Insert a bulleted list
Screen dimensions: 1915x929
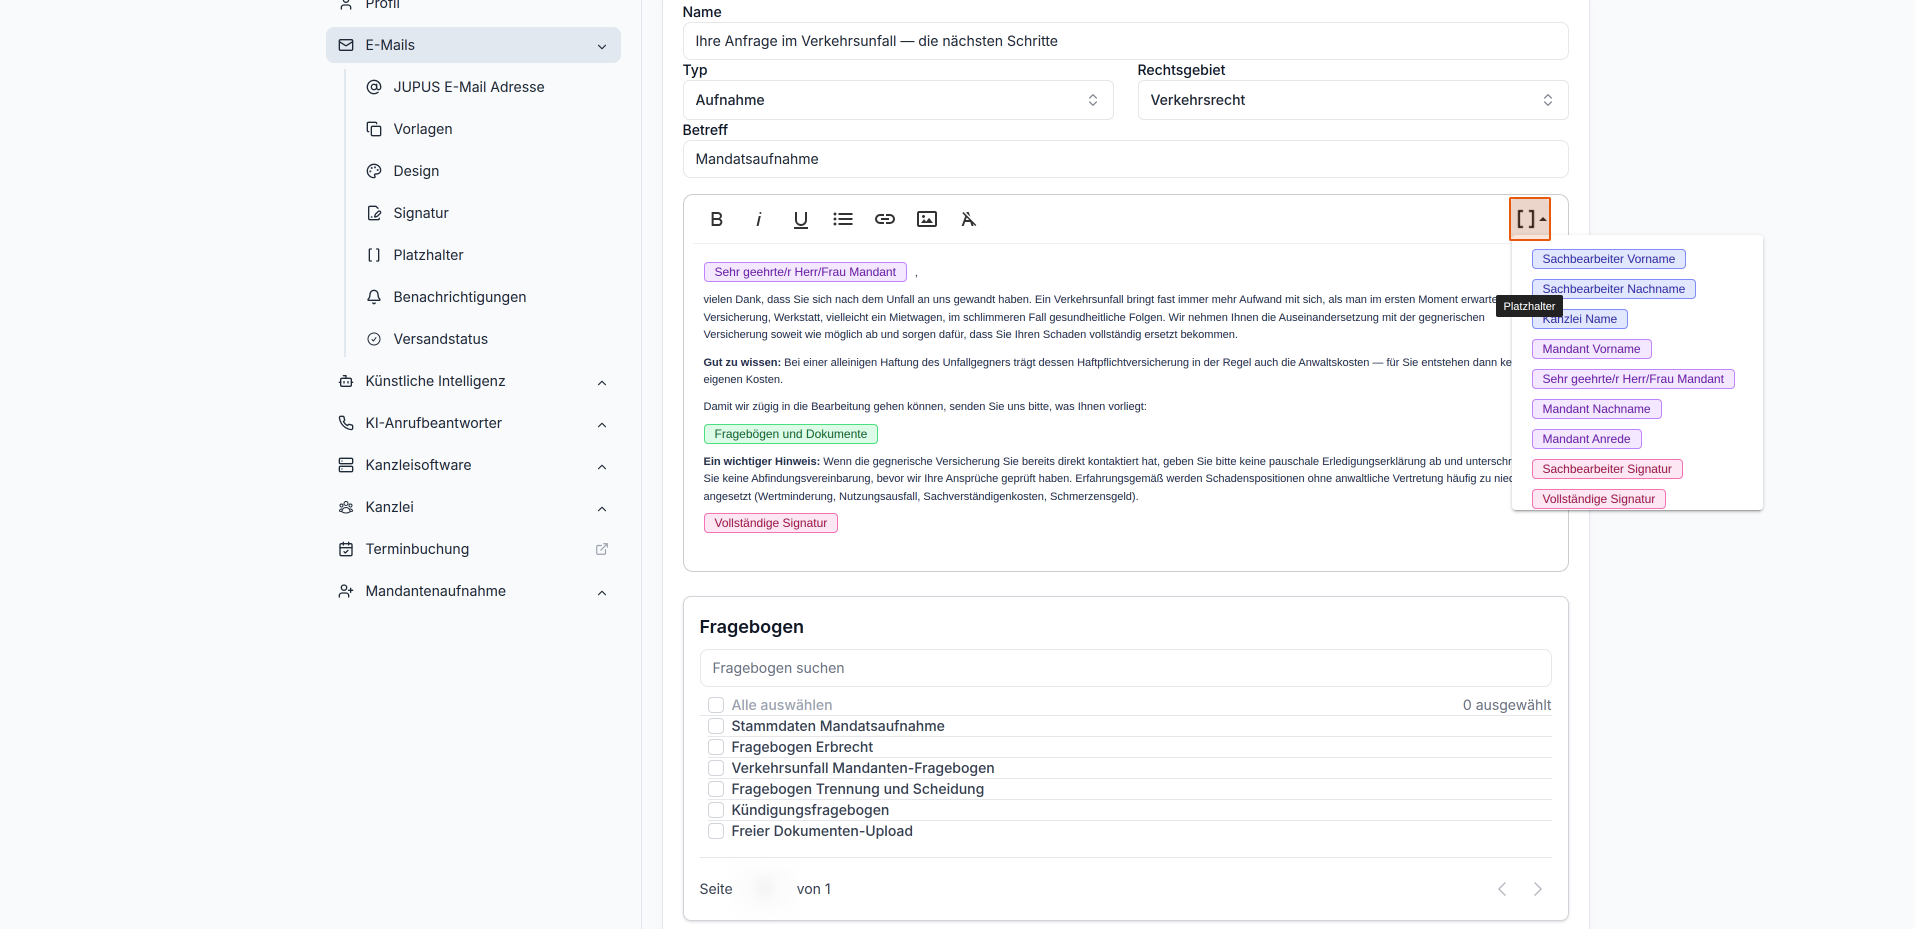[x=843, y=219]
